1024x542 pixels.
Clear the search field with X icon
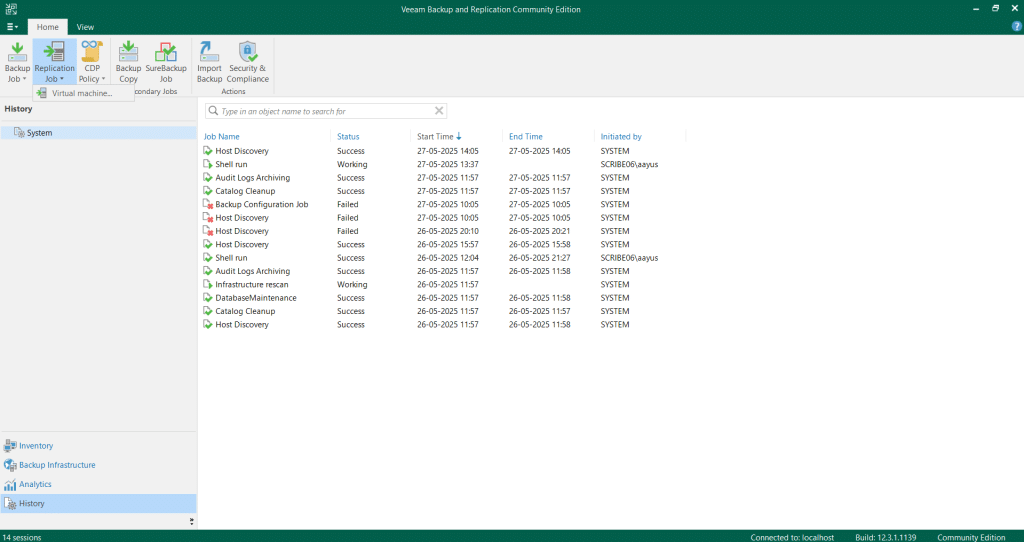point(439,111)
